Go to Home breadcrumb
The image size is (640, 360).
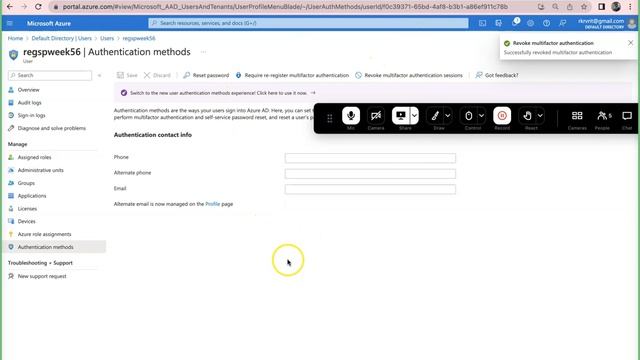[15, 38]
